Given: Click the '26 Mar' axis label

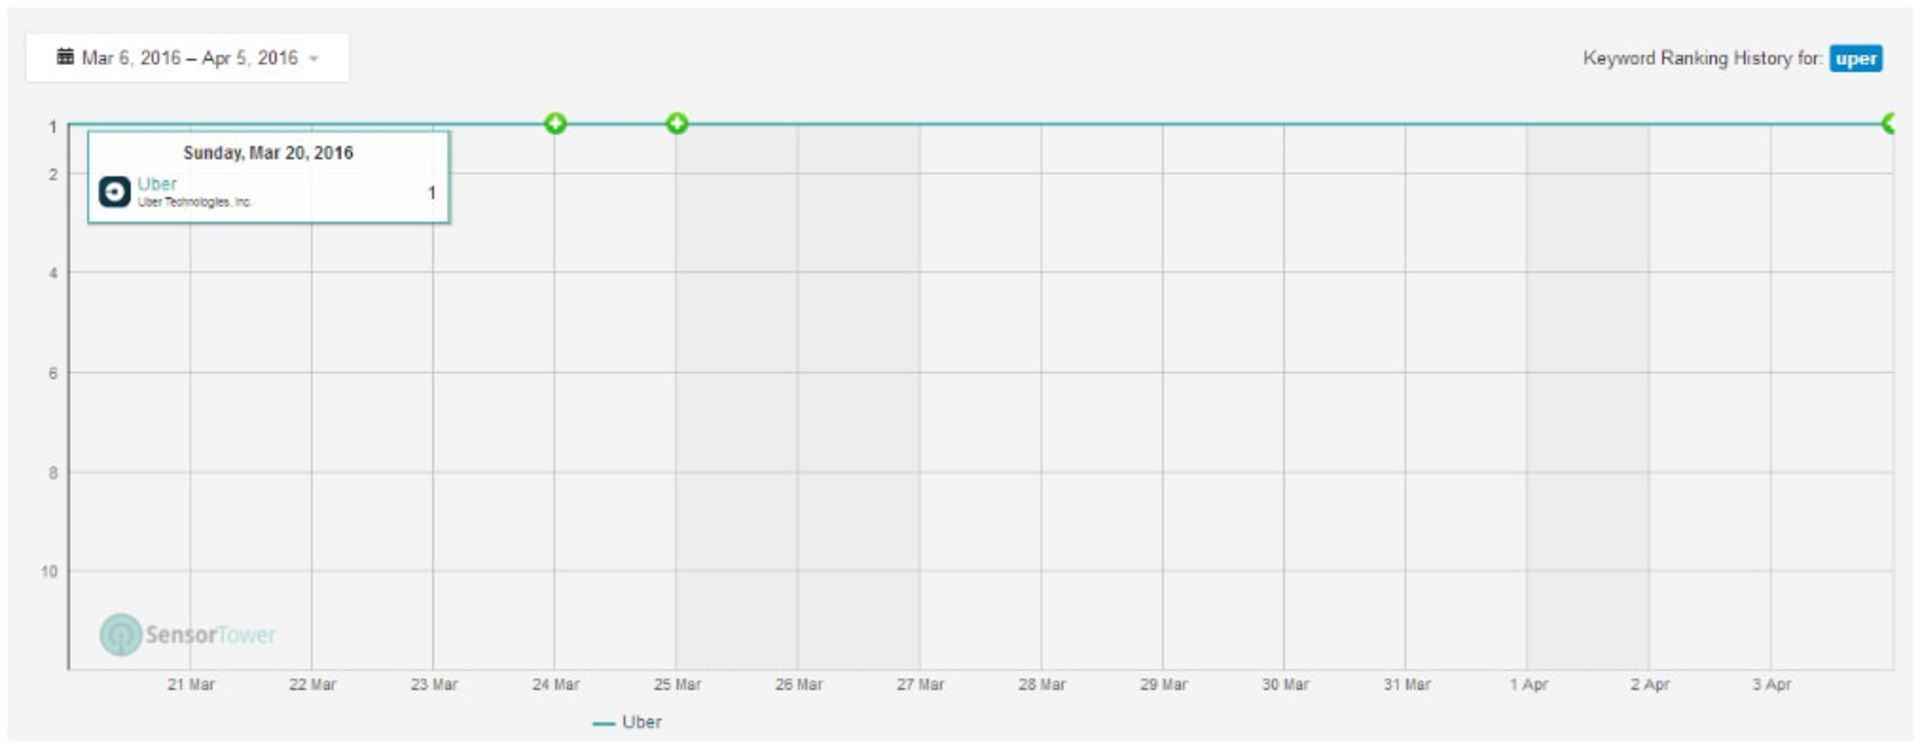Looking at the screenshot, I should point(799,685).
